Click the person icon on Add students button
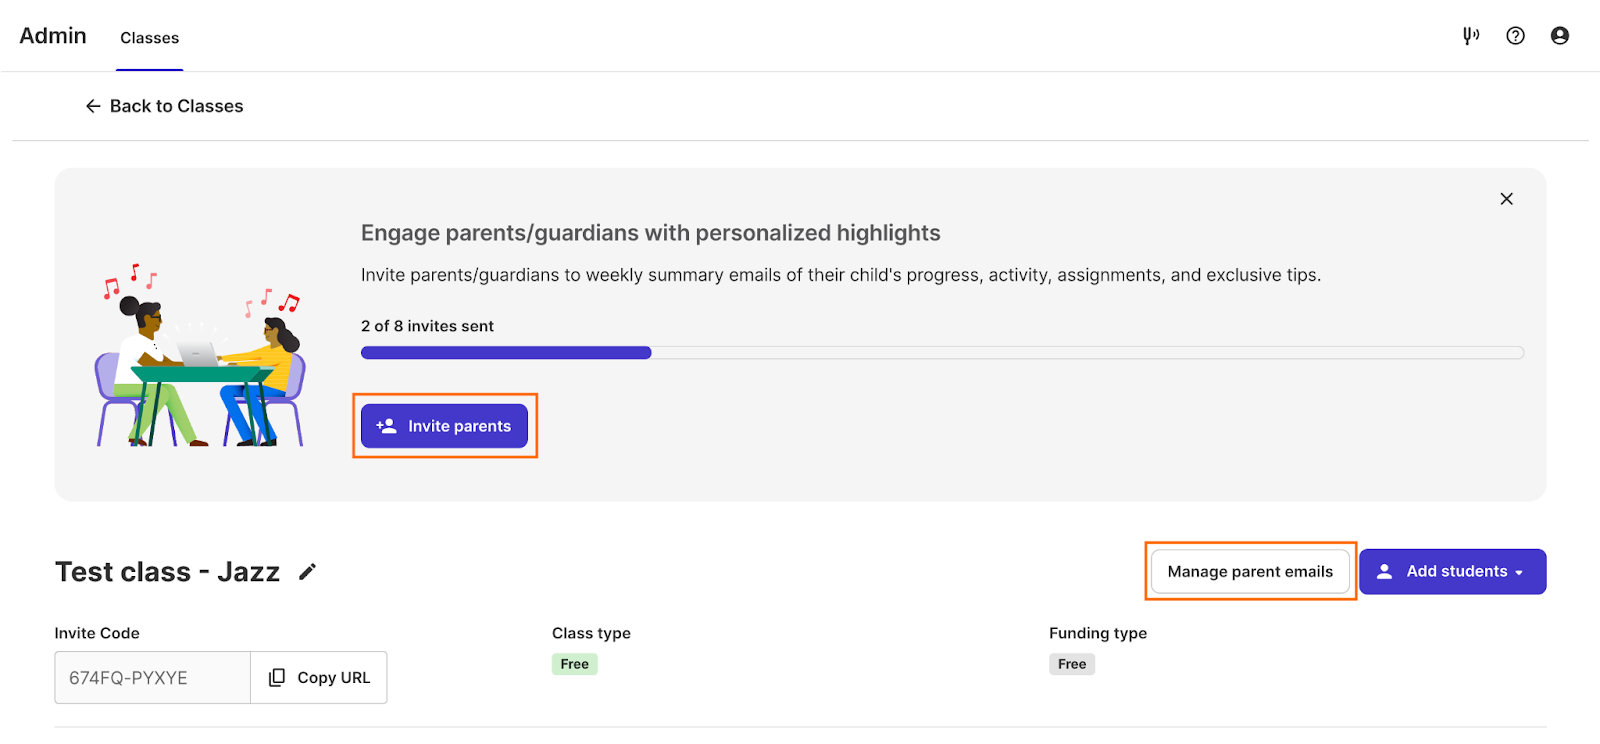Image resolution: width=1600 pixels, height=744 pixels. (1384, 571)
